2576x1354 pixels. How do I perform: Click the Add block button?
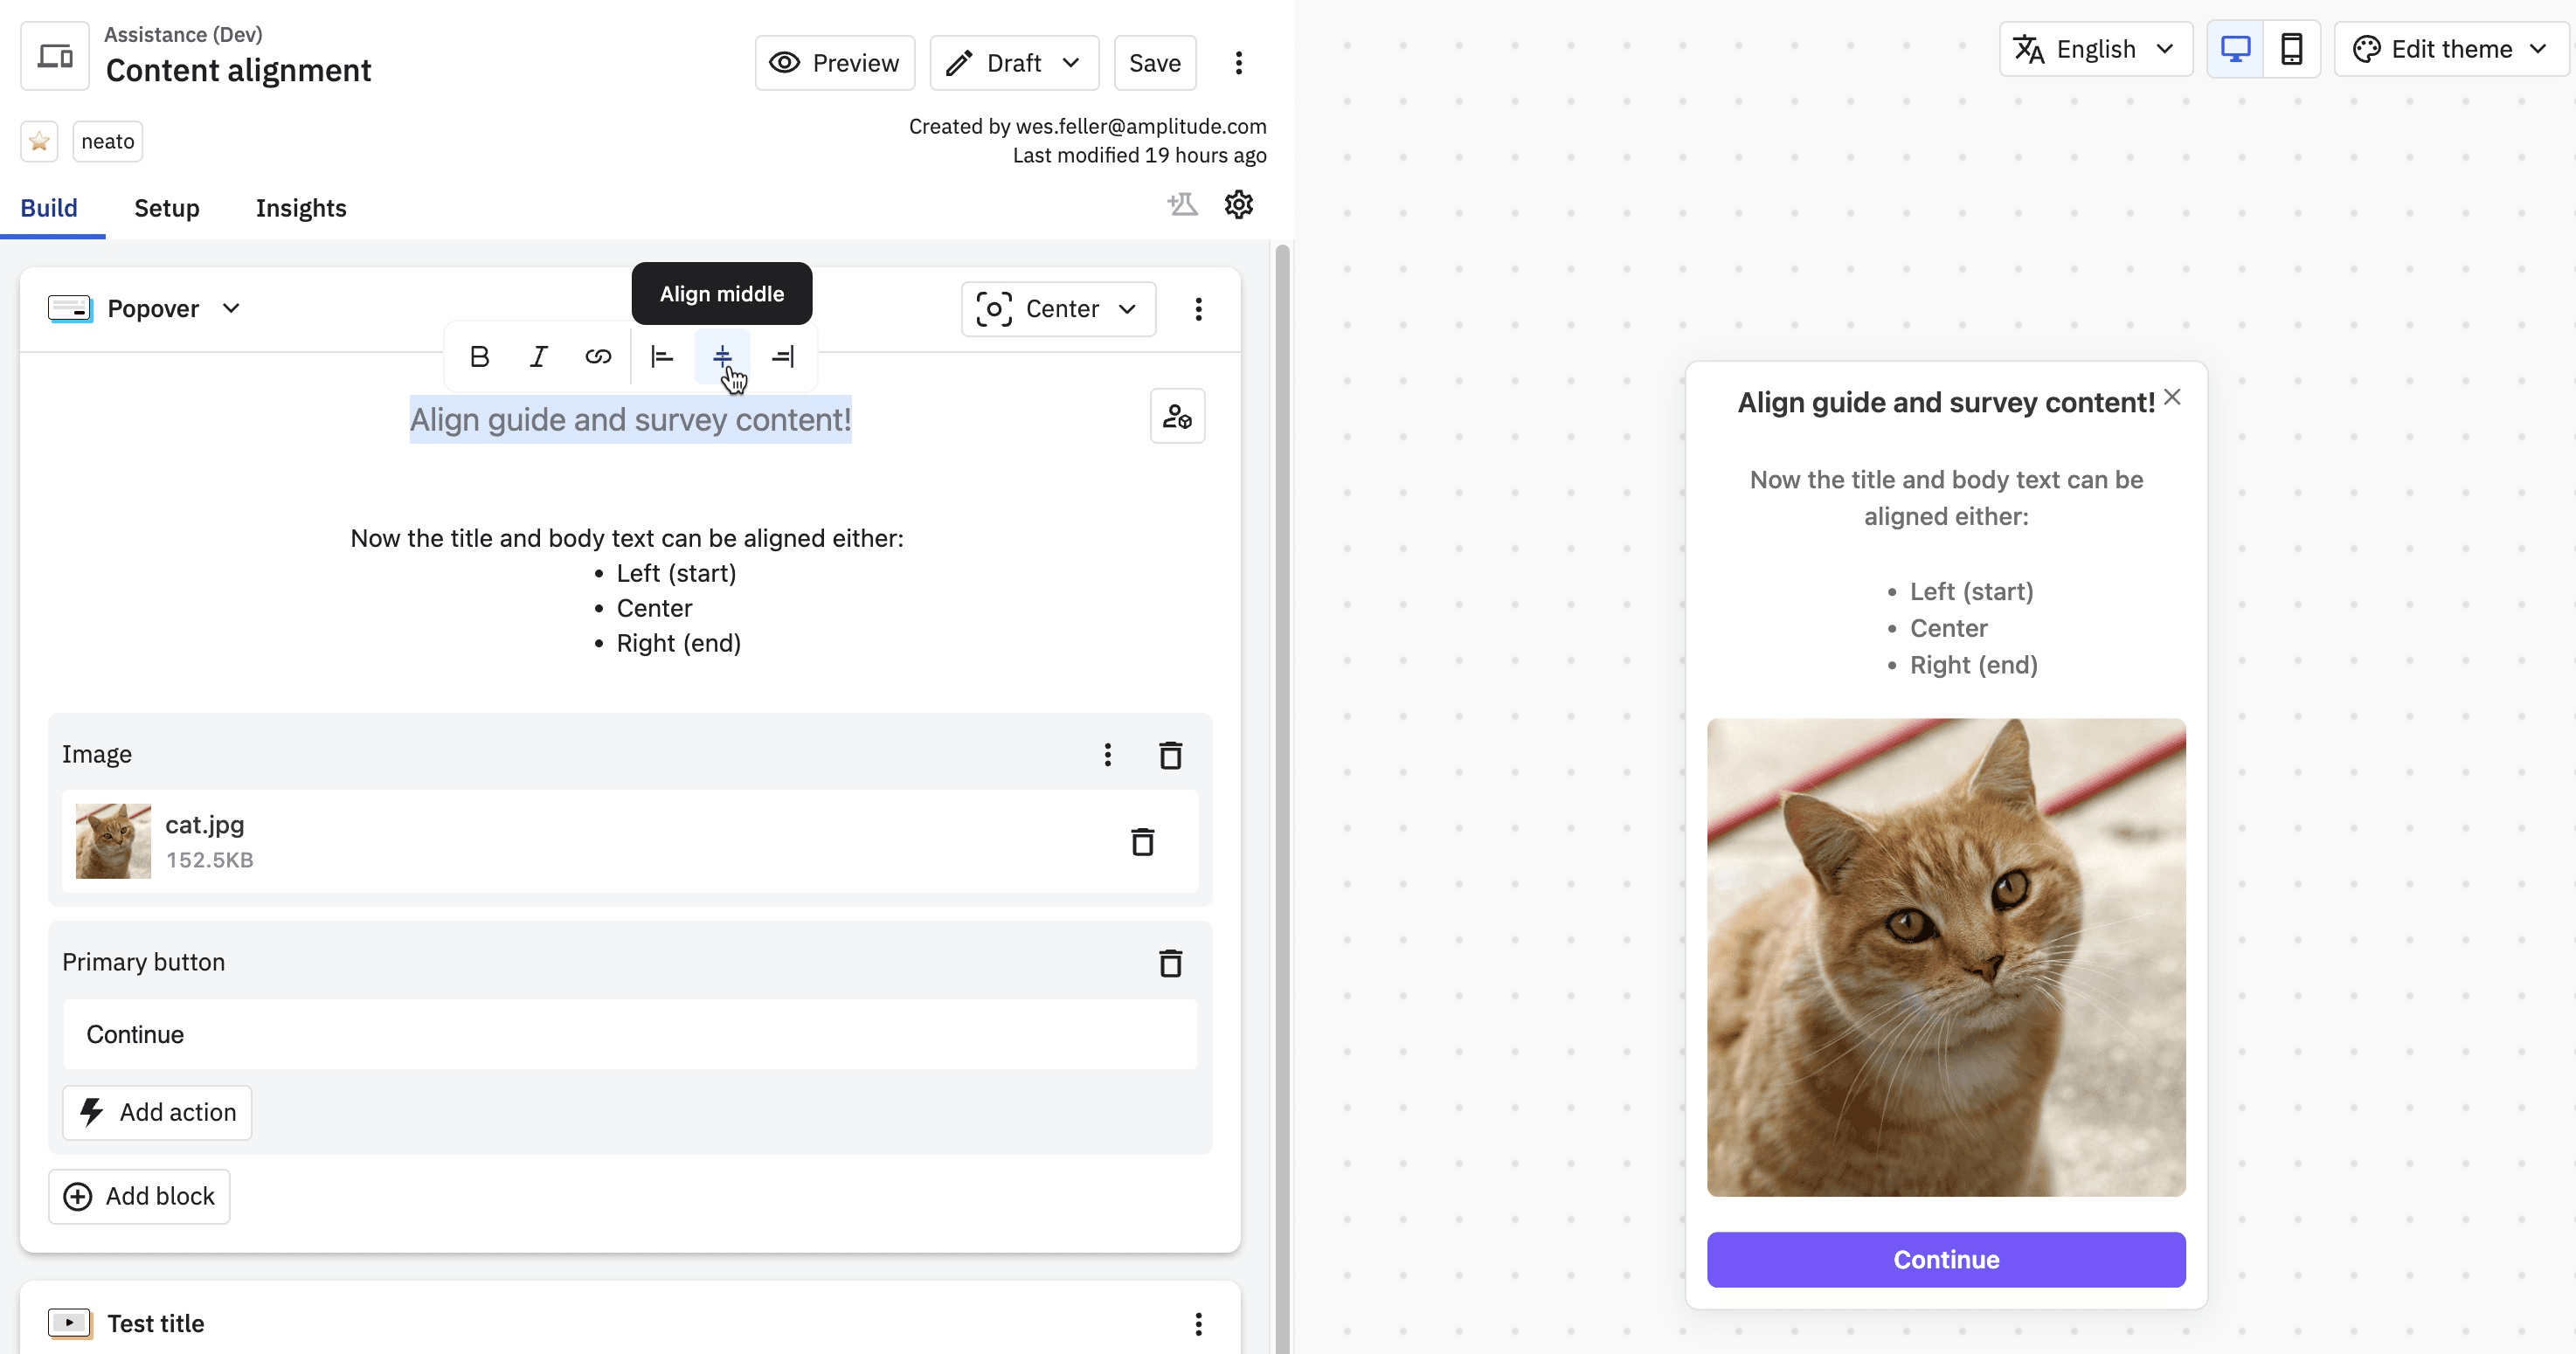pyautogui.click(x=139, y=1196)
